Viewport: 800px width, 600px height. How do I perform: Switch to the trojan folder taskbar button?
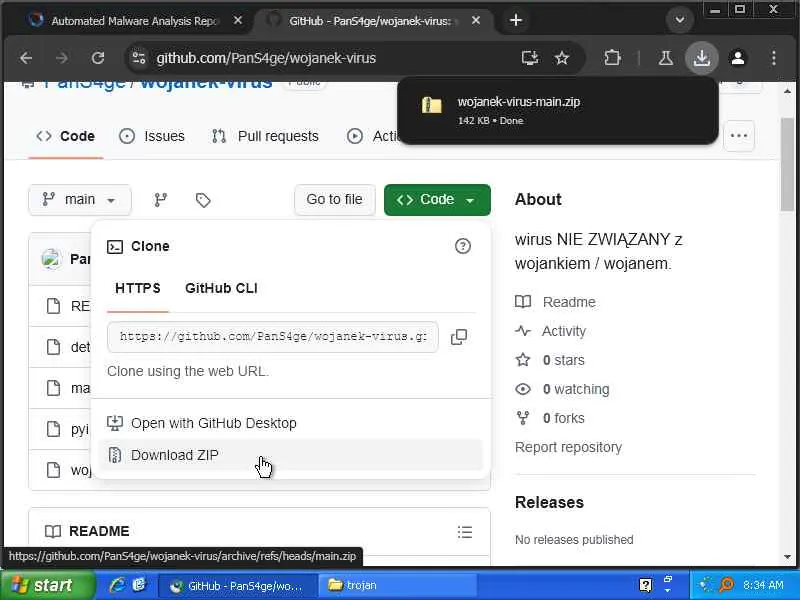pyautogui.click(x=397, y=585)
